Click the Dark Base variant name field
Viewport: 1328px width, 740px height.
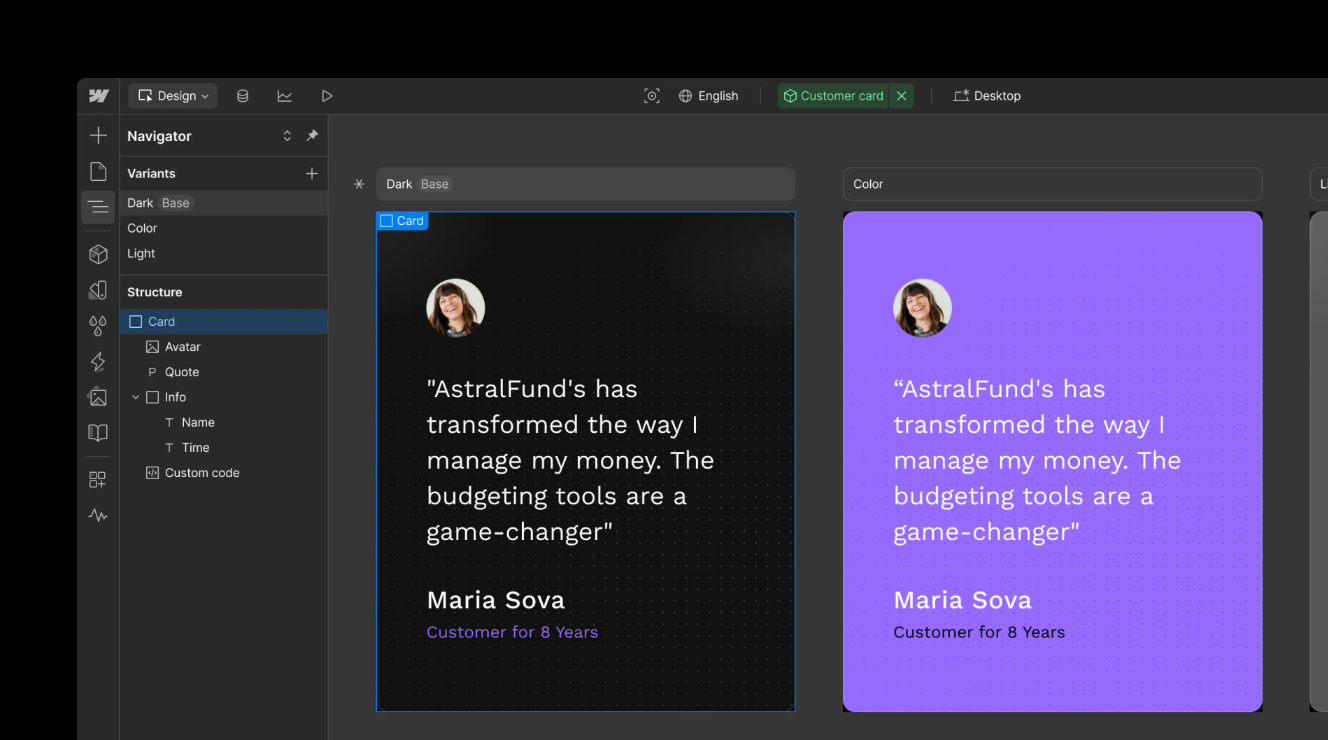point(586,184)
